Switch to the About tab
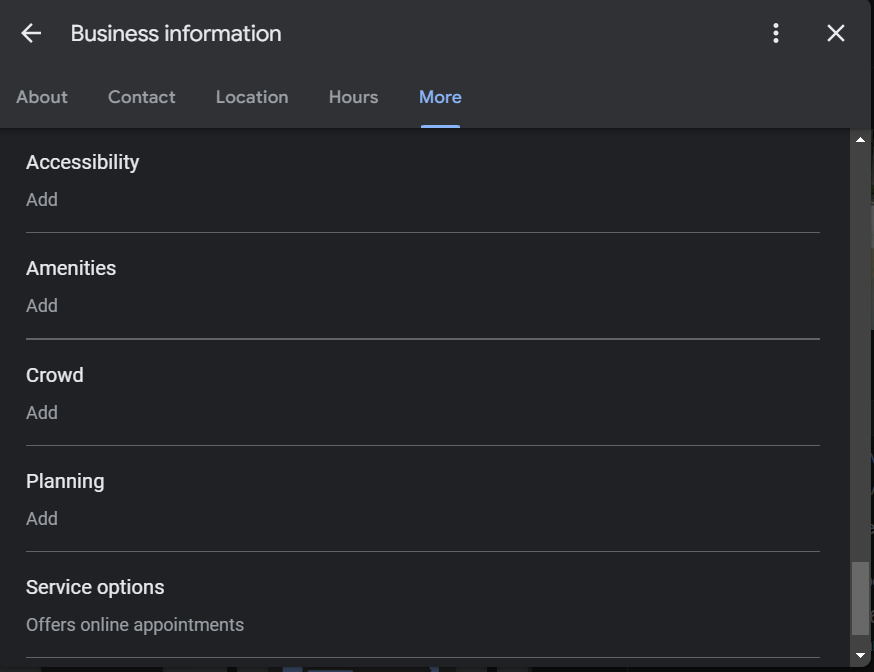Image resolution: width=874 pixels, height=672 pixels. click(x=41, y=97)
